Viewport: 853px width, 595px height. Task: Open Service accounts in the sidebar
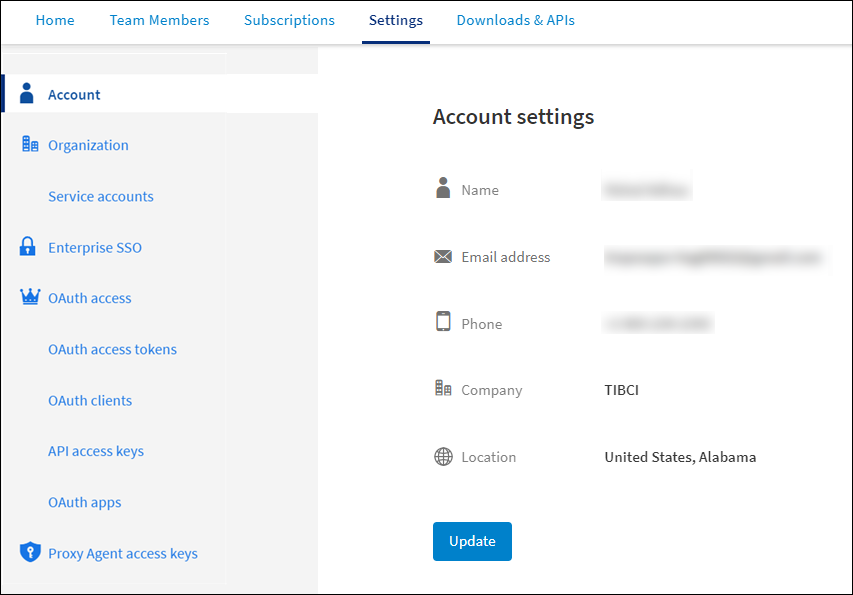[101, 196]
